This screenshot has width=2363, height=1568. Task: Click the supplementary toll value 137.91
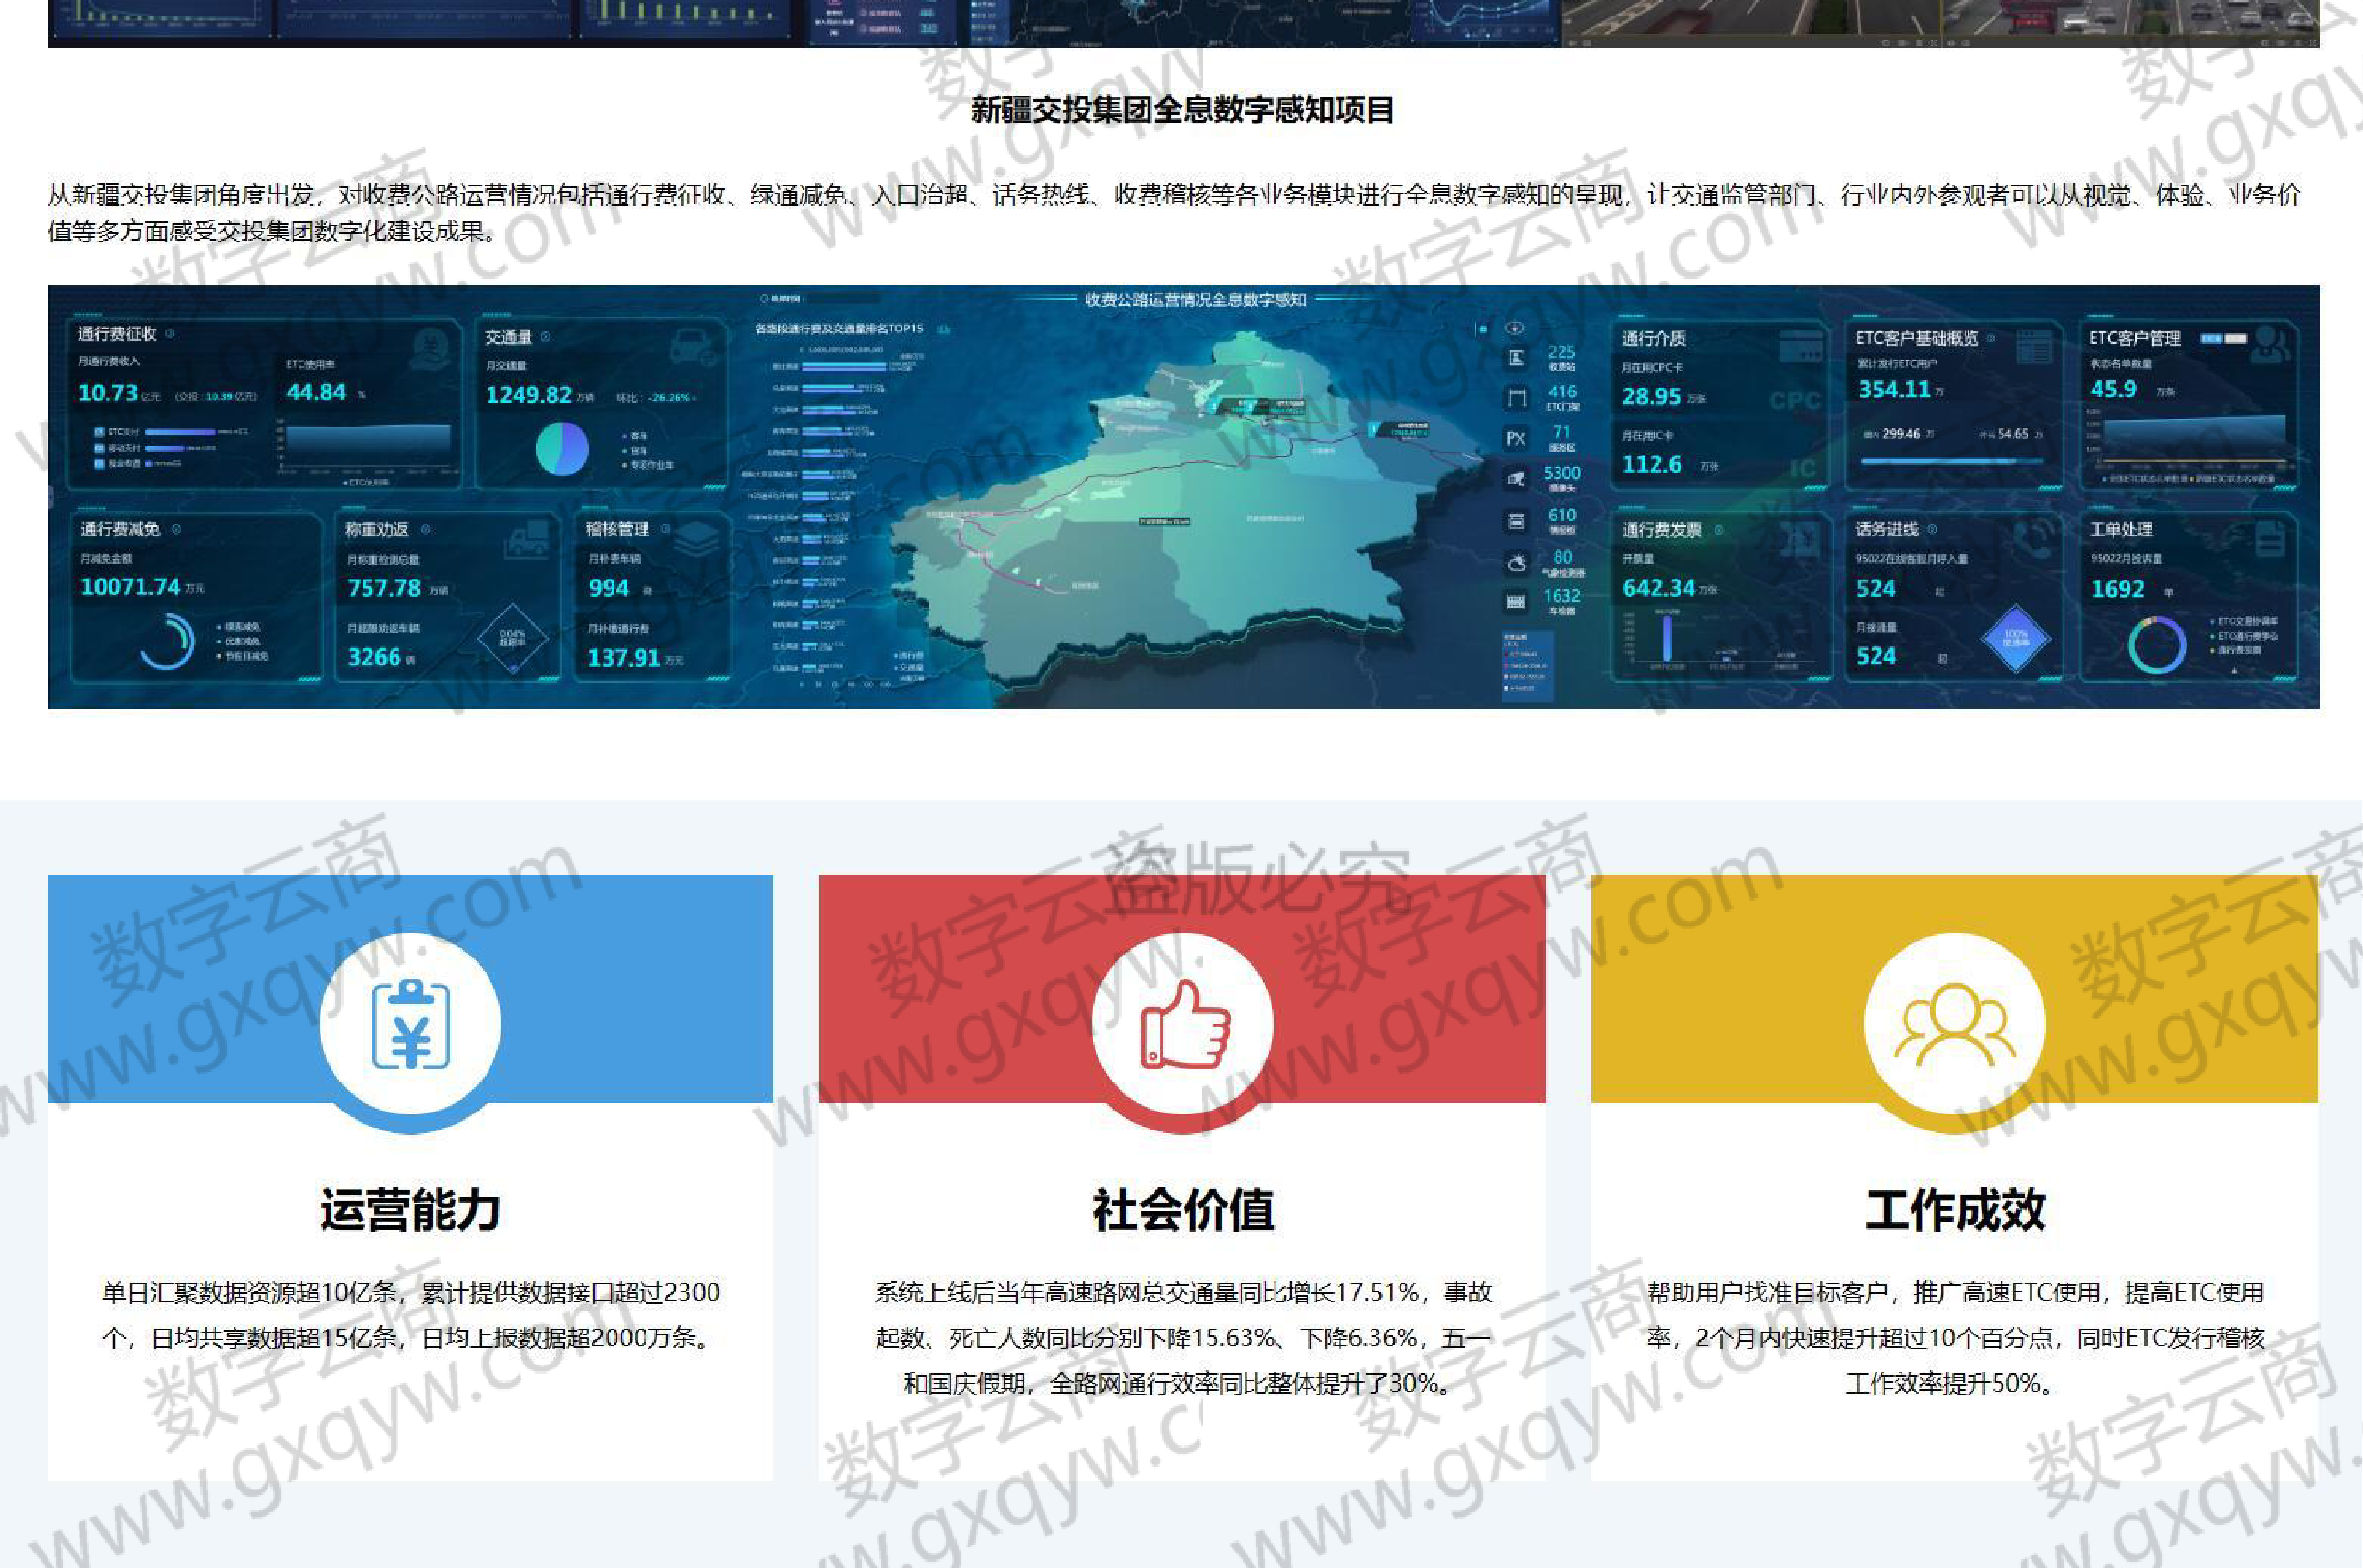coord(624,658)
